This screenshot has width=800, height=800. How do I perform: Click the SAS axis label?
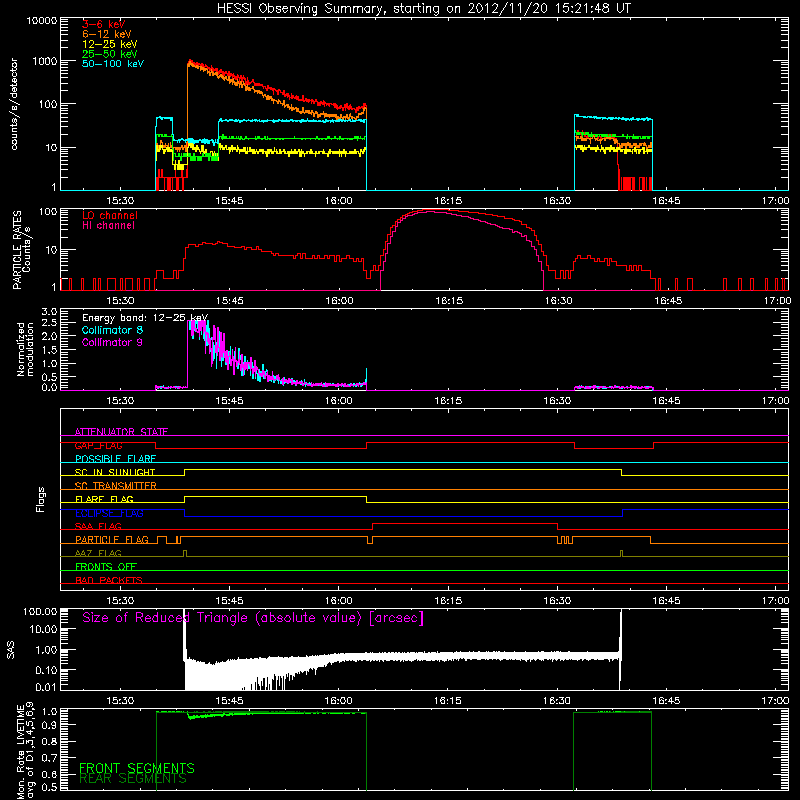click(x=11, y=650)
